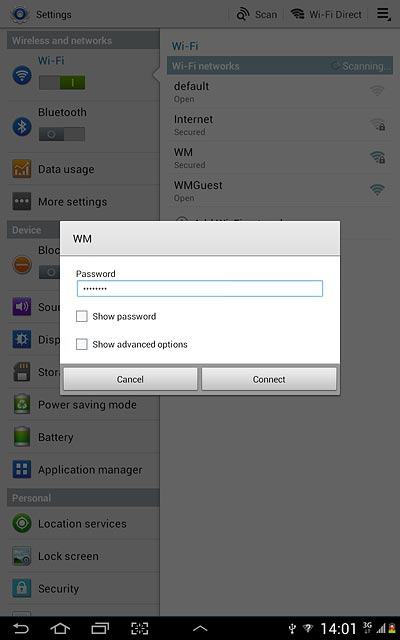Enable the Show advanced options checkbox

coord(82,344)
